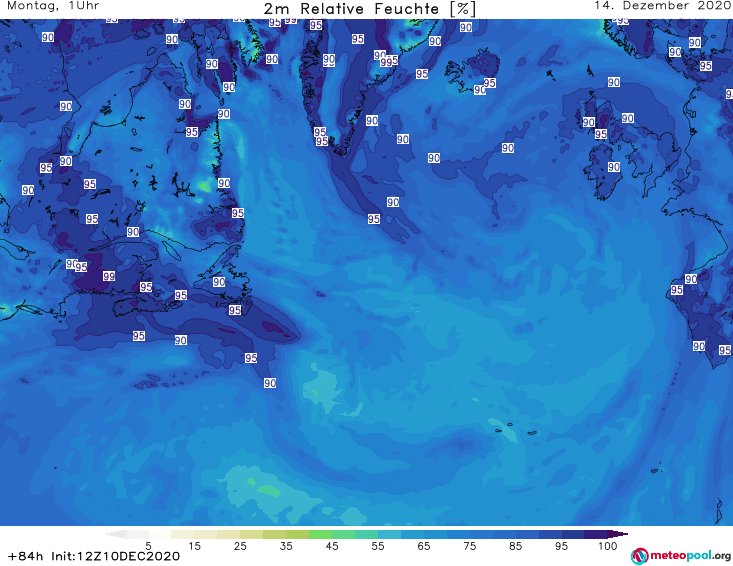Click the legend value '85'
The height and width of the screenshot is (566, 733).
pyautogui.click(x=516, y=546)
